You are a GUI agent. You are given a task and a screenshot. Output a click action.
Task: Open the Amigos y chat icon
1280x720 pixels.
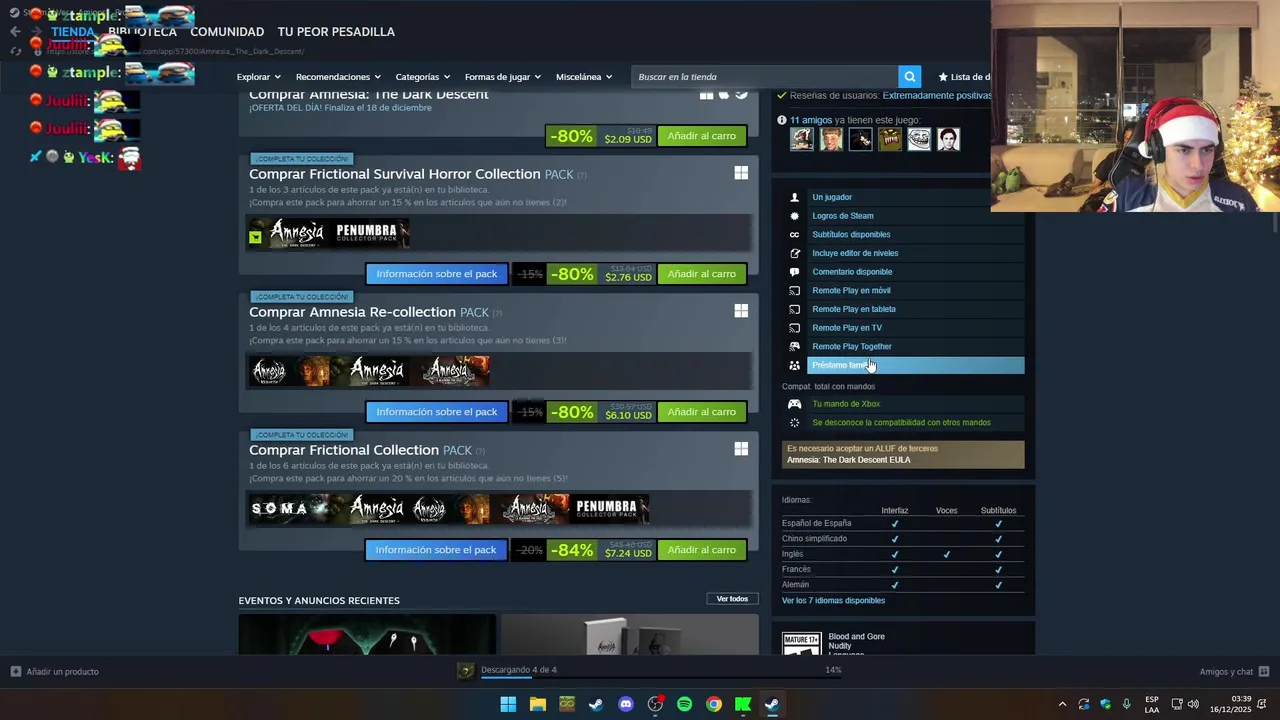1264,672
